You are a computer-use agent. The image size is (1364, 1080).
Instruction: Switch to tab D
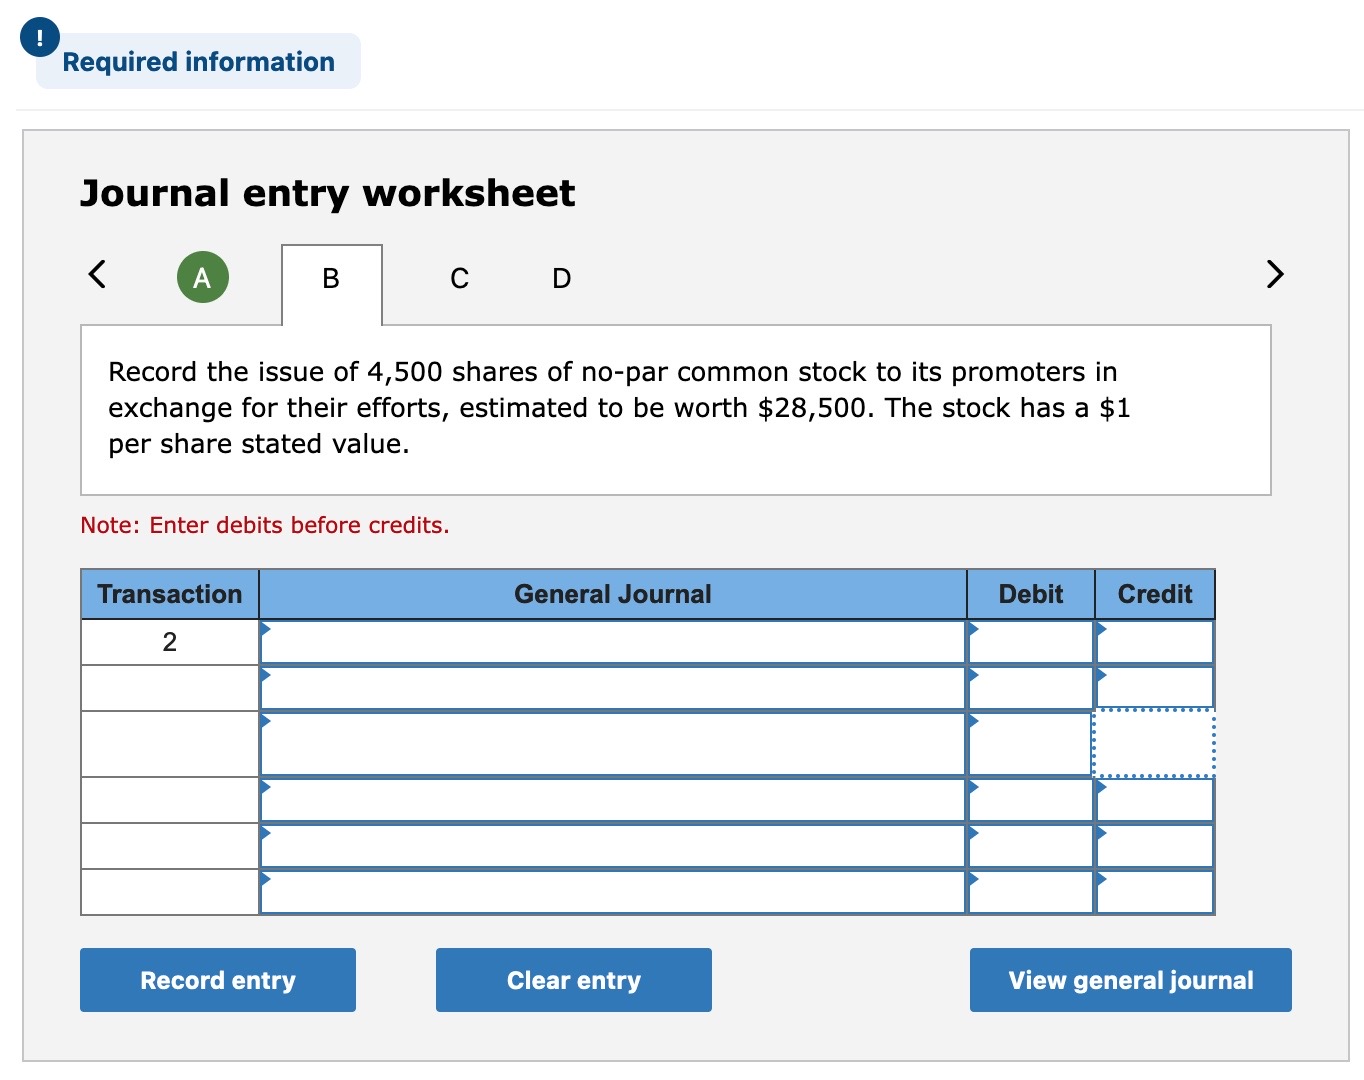560,278
